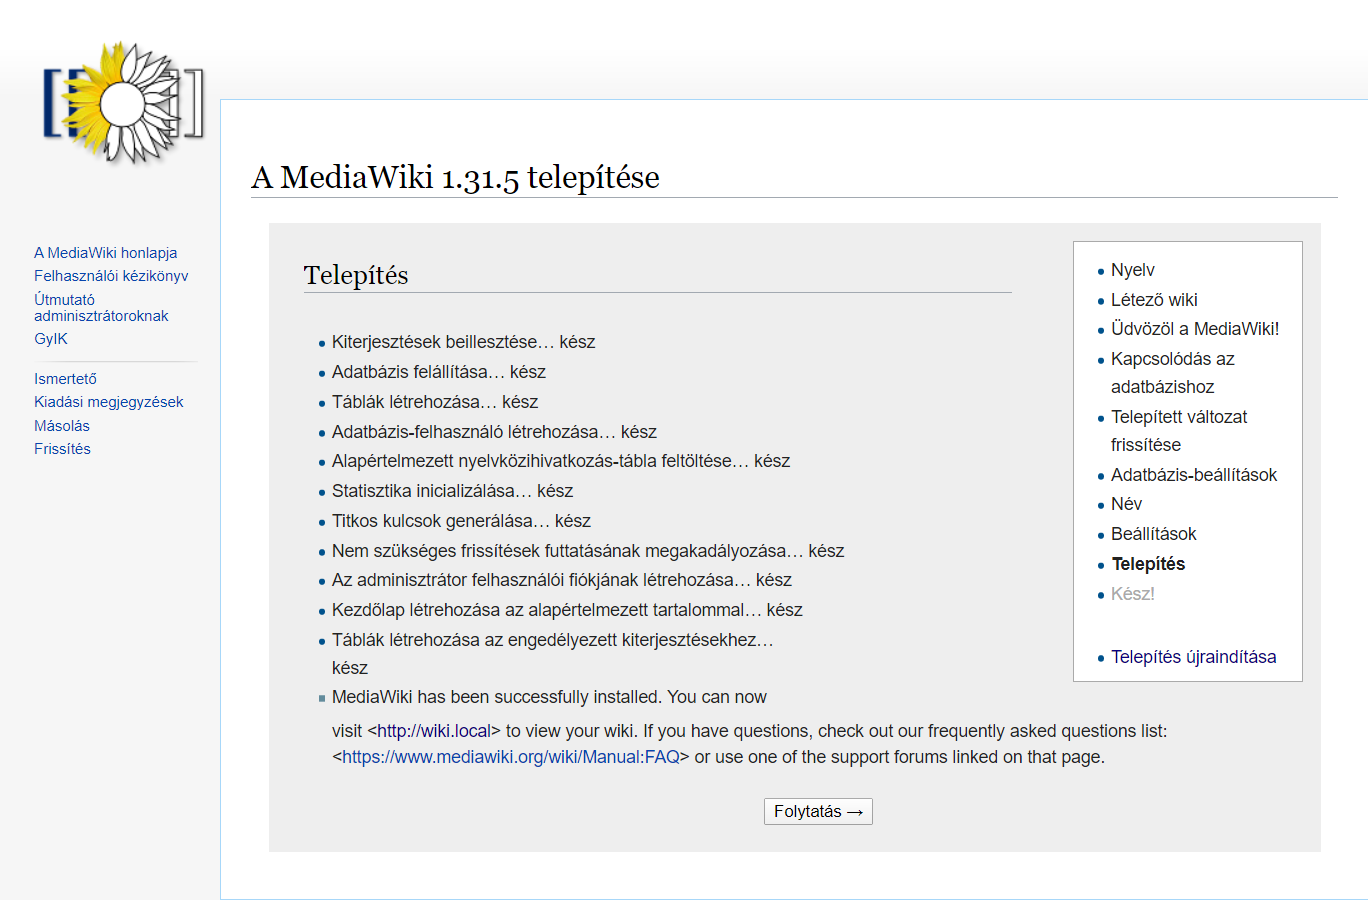Open the Ismertető sidebar link
1368x900 pixels.
point(65,379)
